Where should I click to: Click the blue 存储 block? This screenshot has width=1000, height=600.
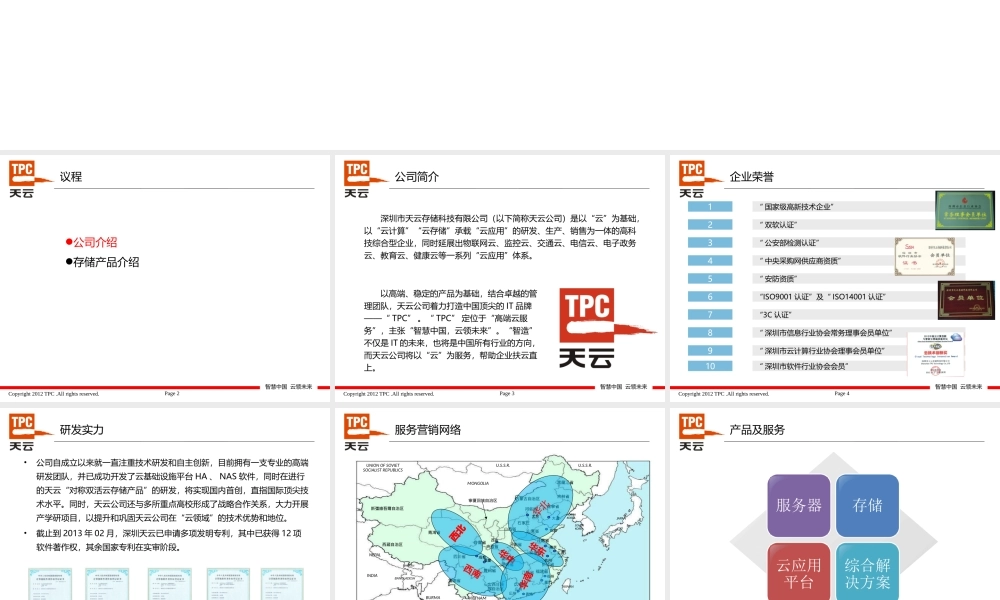[x=867, y=506]
